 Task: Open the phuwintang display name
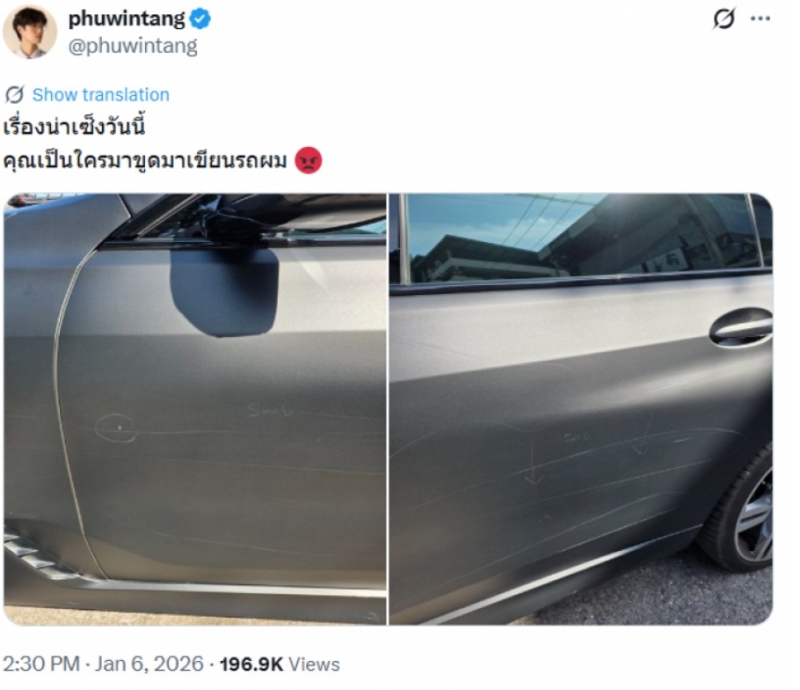coord(126,19)
